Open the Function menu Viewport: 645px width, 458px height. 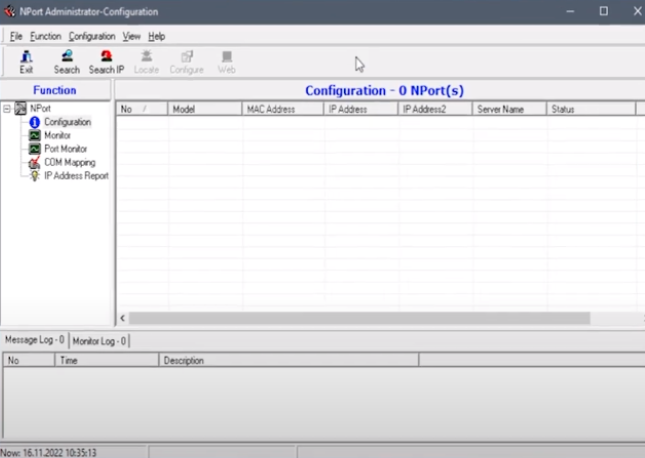click(46, 36)
